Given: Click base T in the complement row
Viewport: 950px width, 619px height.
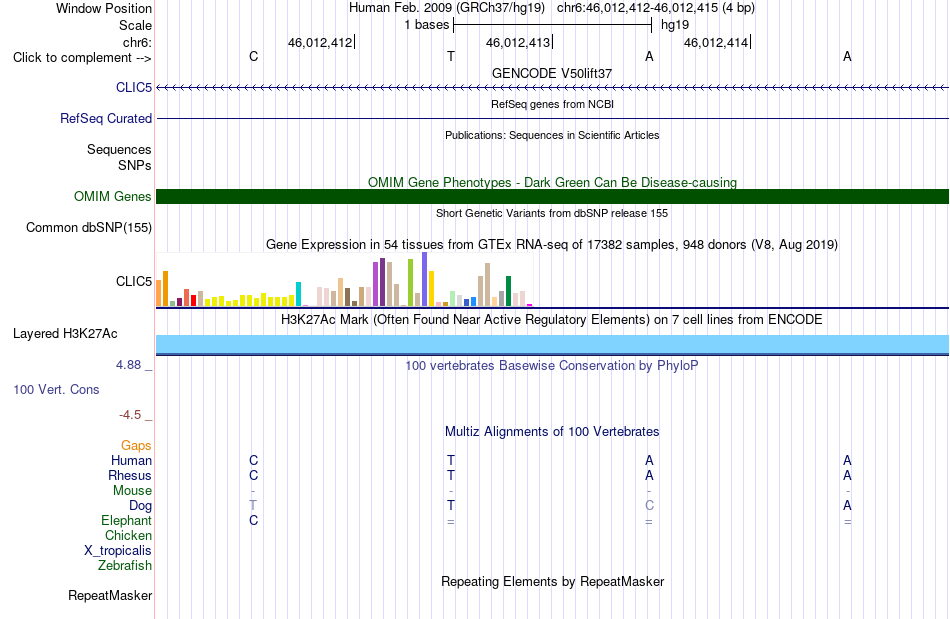Looking at the screenshot, I should coord(451,57).
